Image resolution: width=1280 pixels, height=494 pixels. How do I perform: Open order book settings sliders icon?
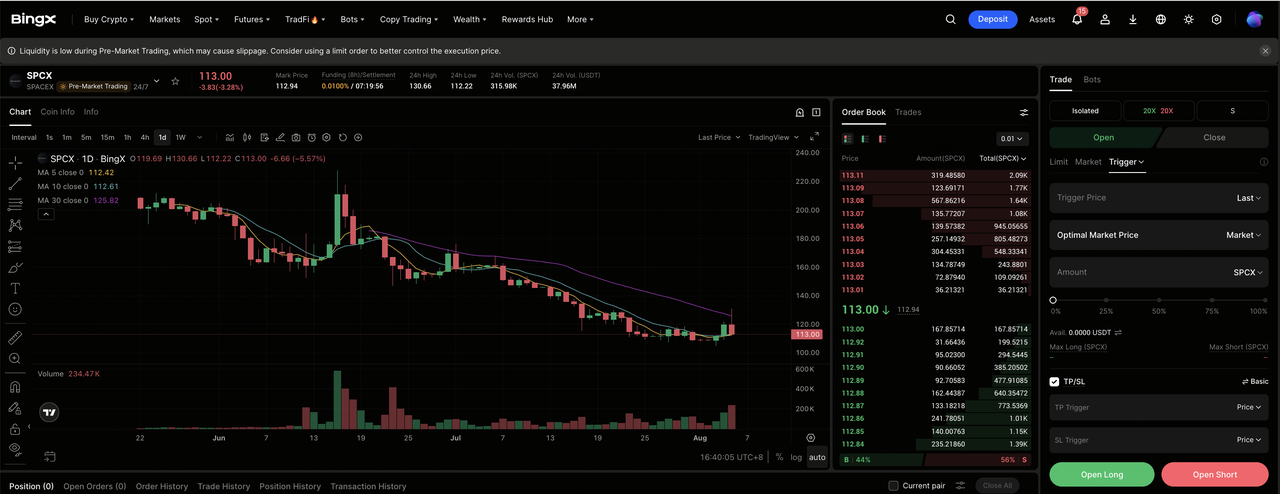1023,112
